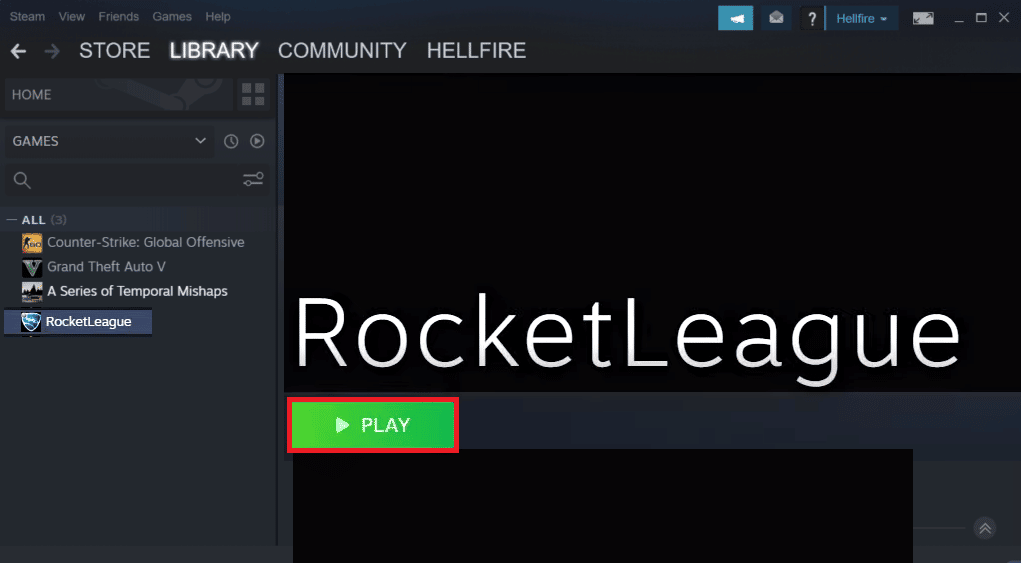Click the forward navigation arrow

pos(52,51)
